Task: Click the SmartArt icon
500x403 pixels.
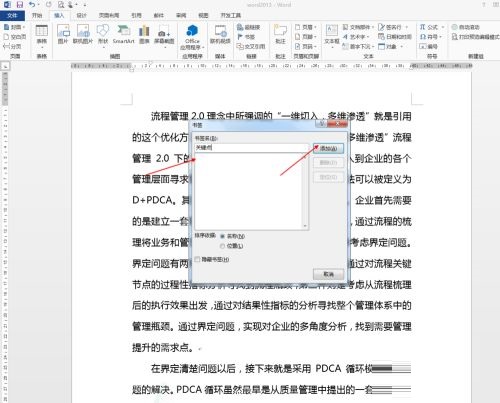Action: [x=124, y=34]
